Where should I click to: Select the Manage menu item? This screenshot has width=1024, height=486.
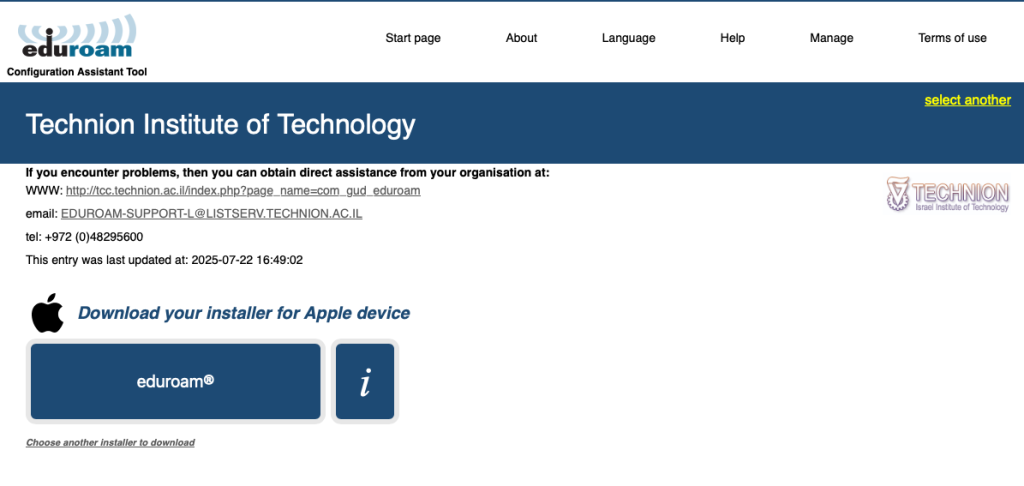tap(831, 38)
